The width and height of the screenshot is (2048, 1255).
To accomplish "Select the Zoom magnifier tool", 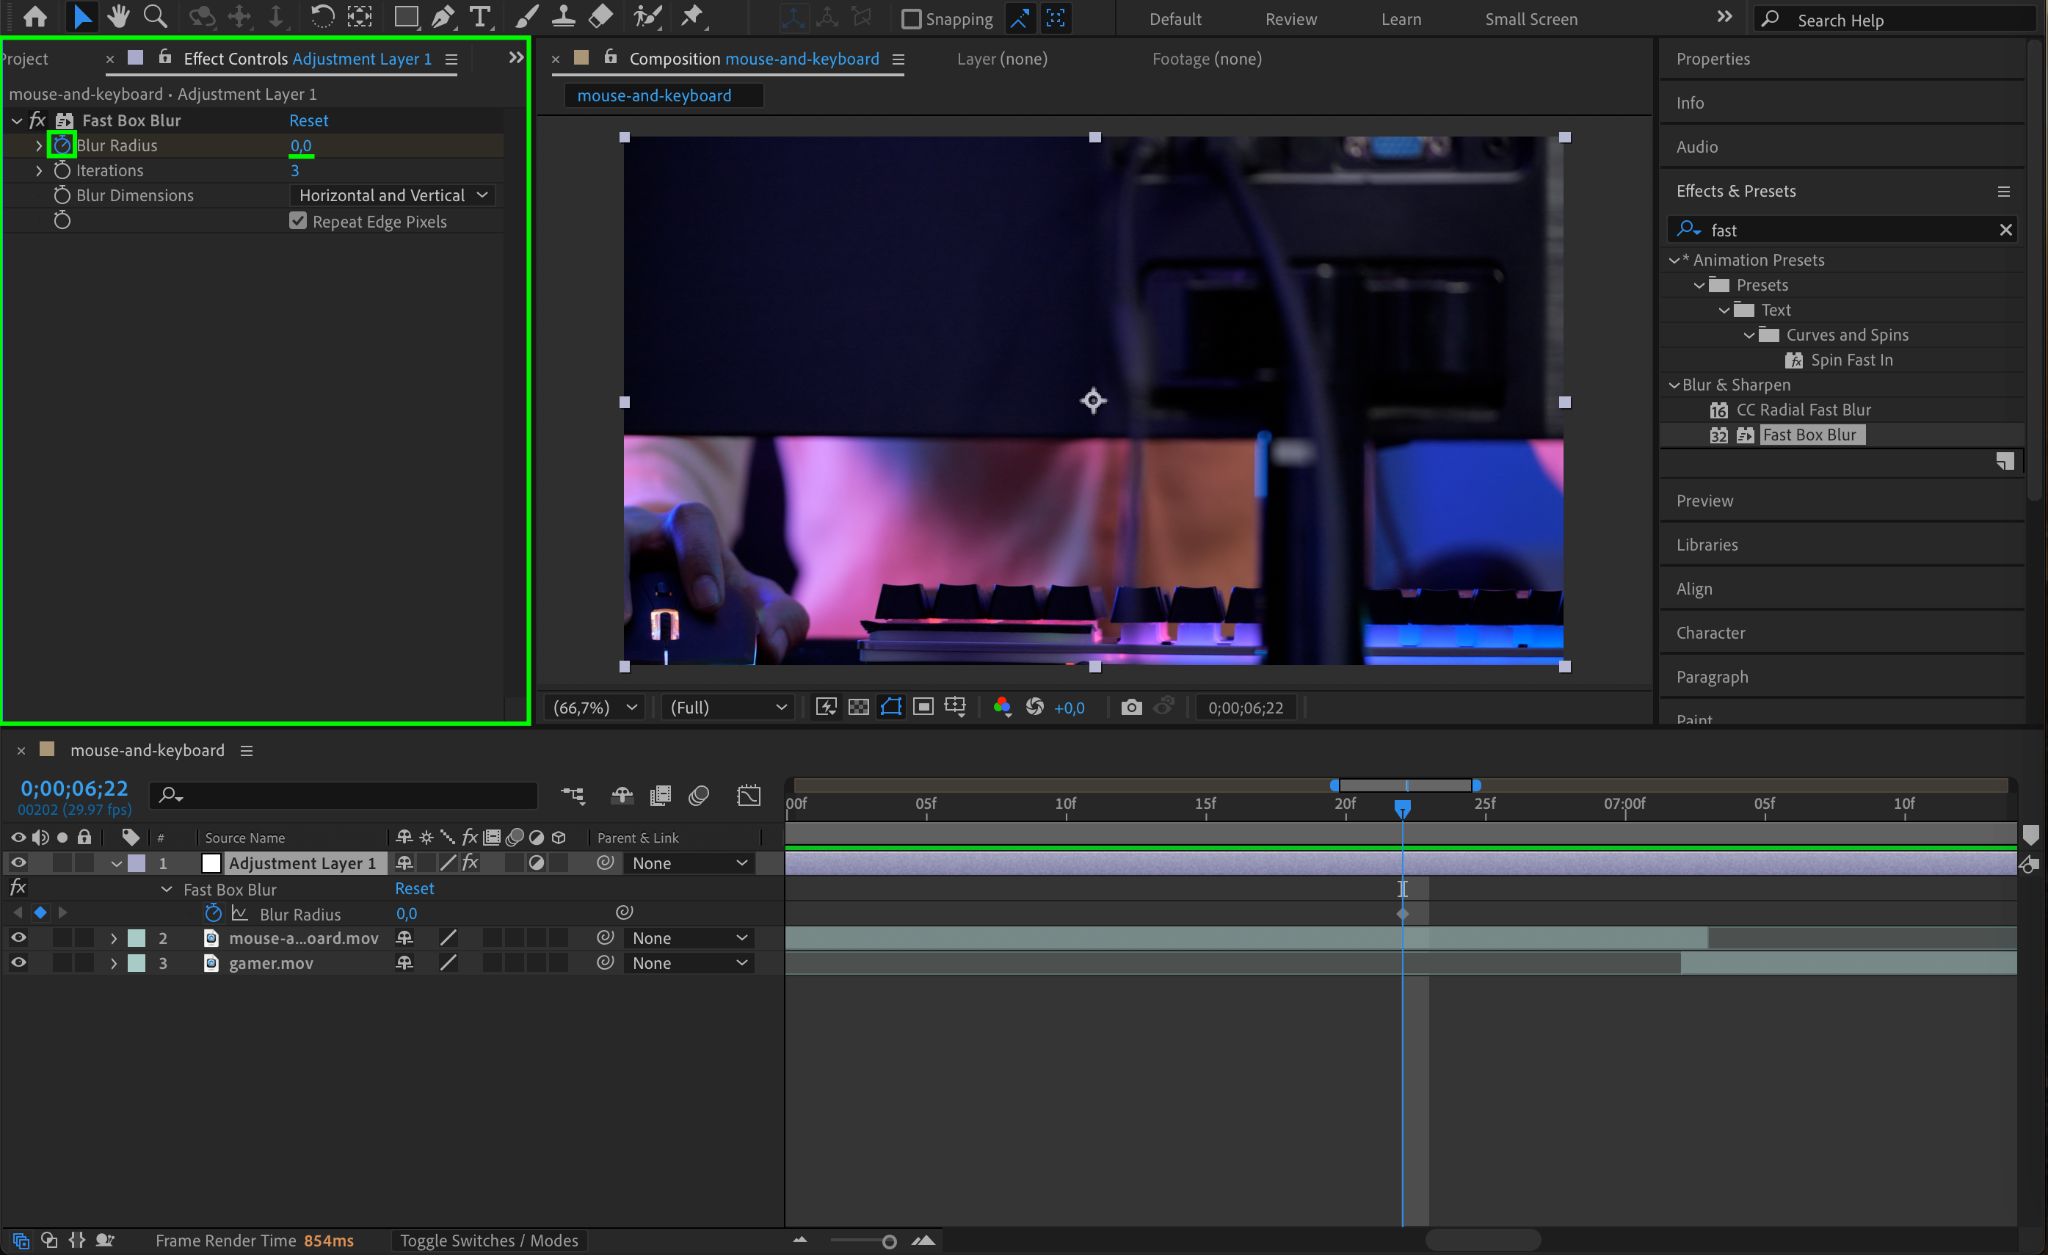I will [x=155, y=16].
